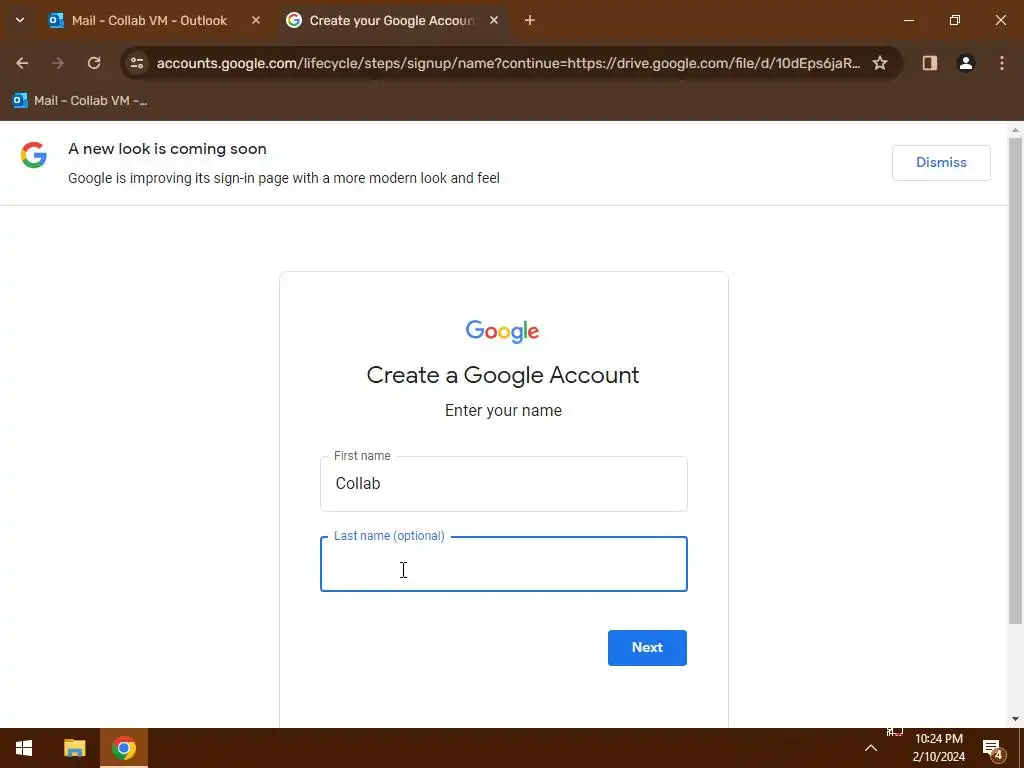Toggle the browser side panel
The width and height of the screenshot is (1024, 768).
929,63
